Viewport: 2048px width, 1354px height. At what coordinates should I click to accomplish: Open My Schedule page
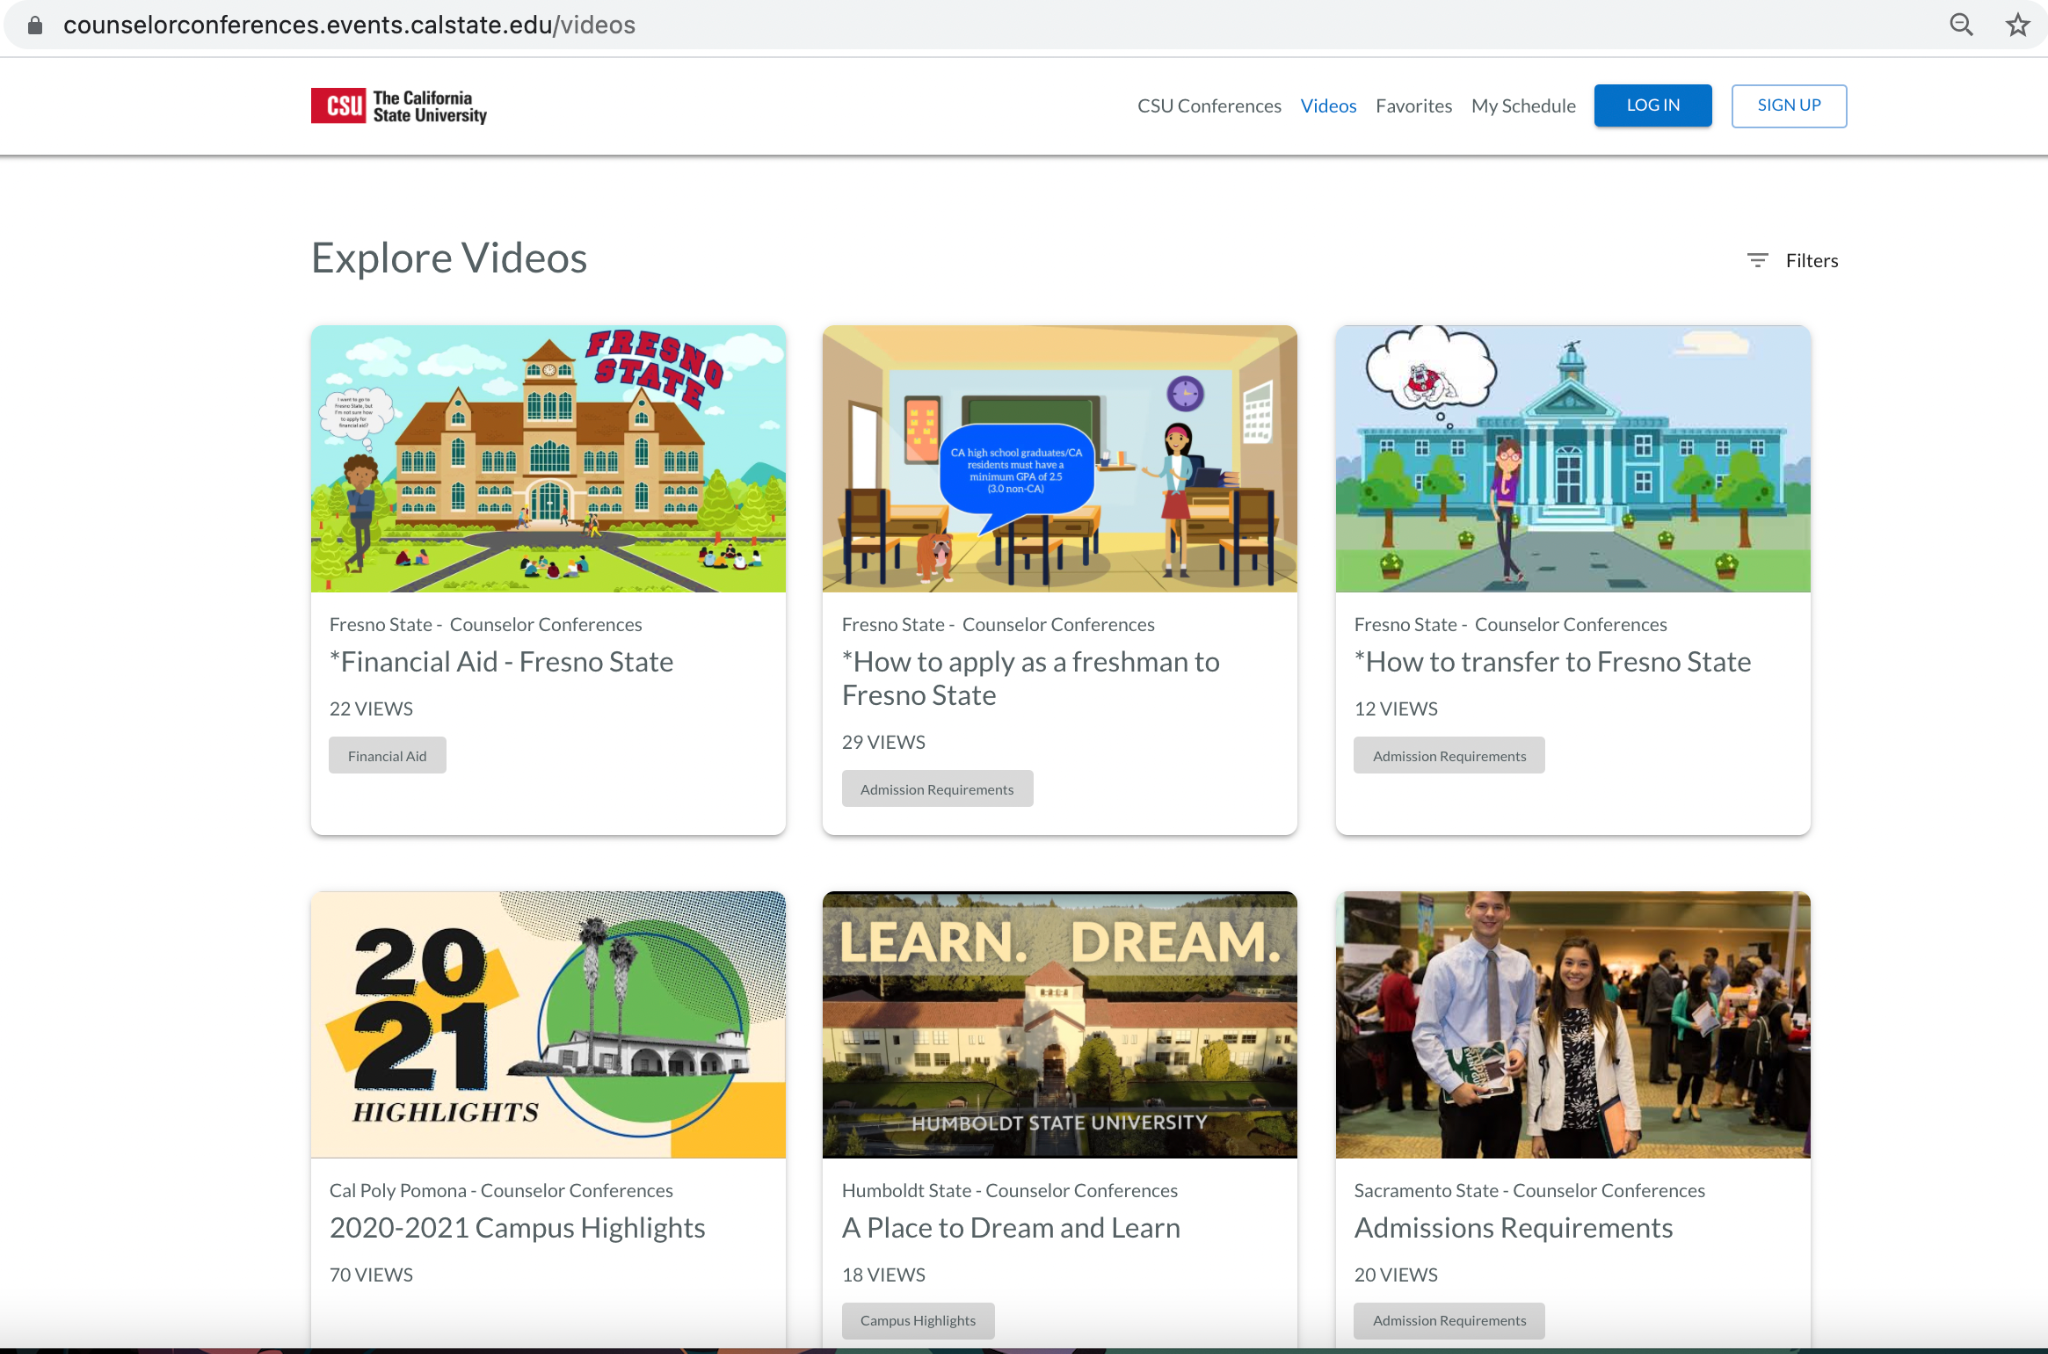[x=1523, y=106]
